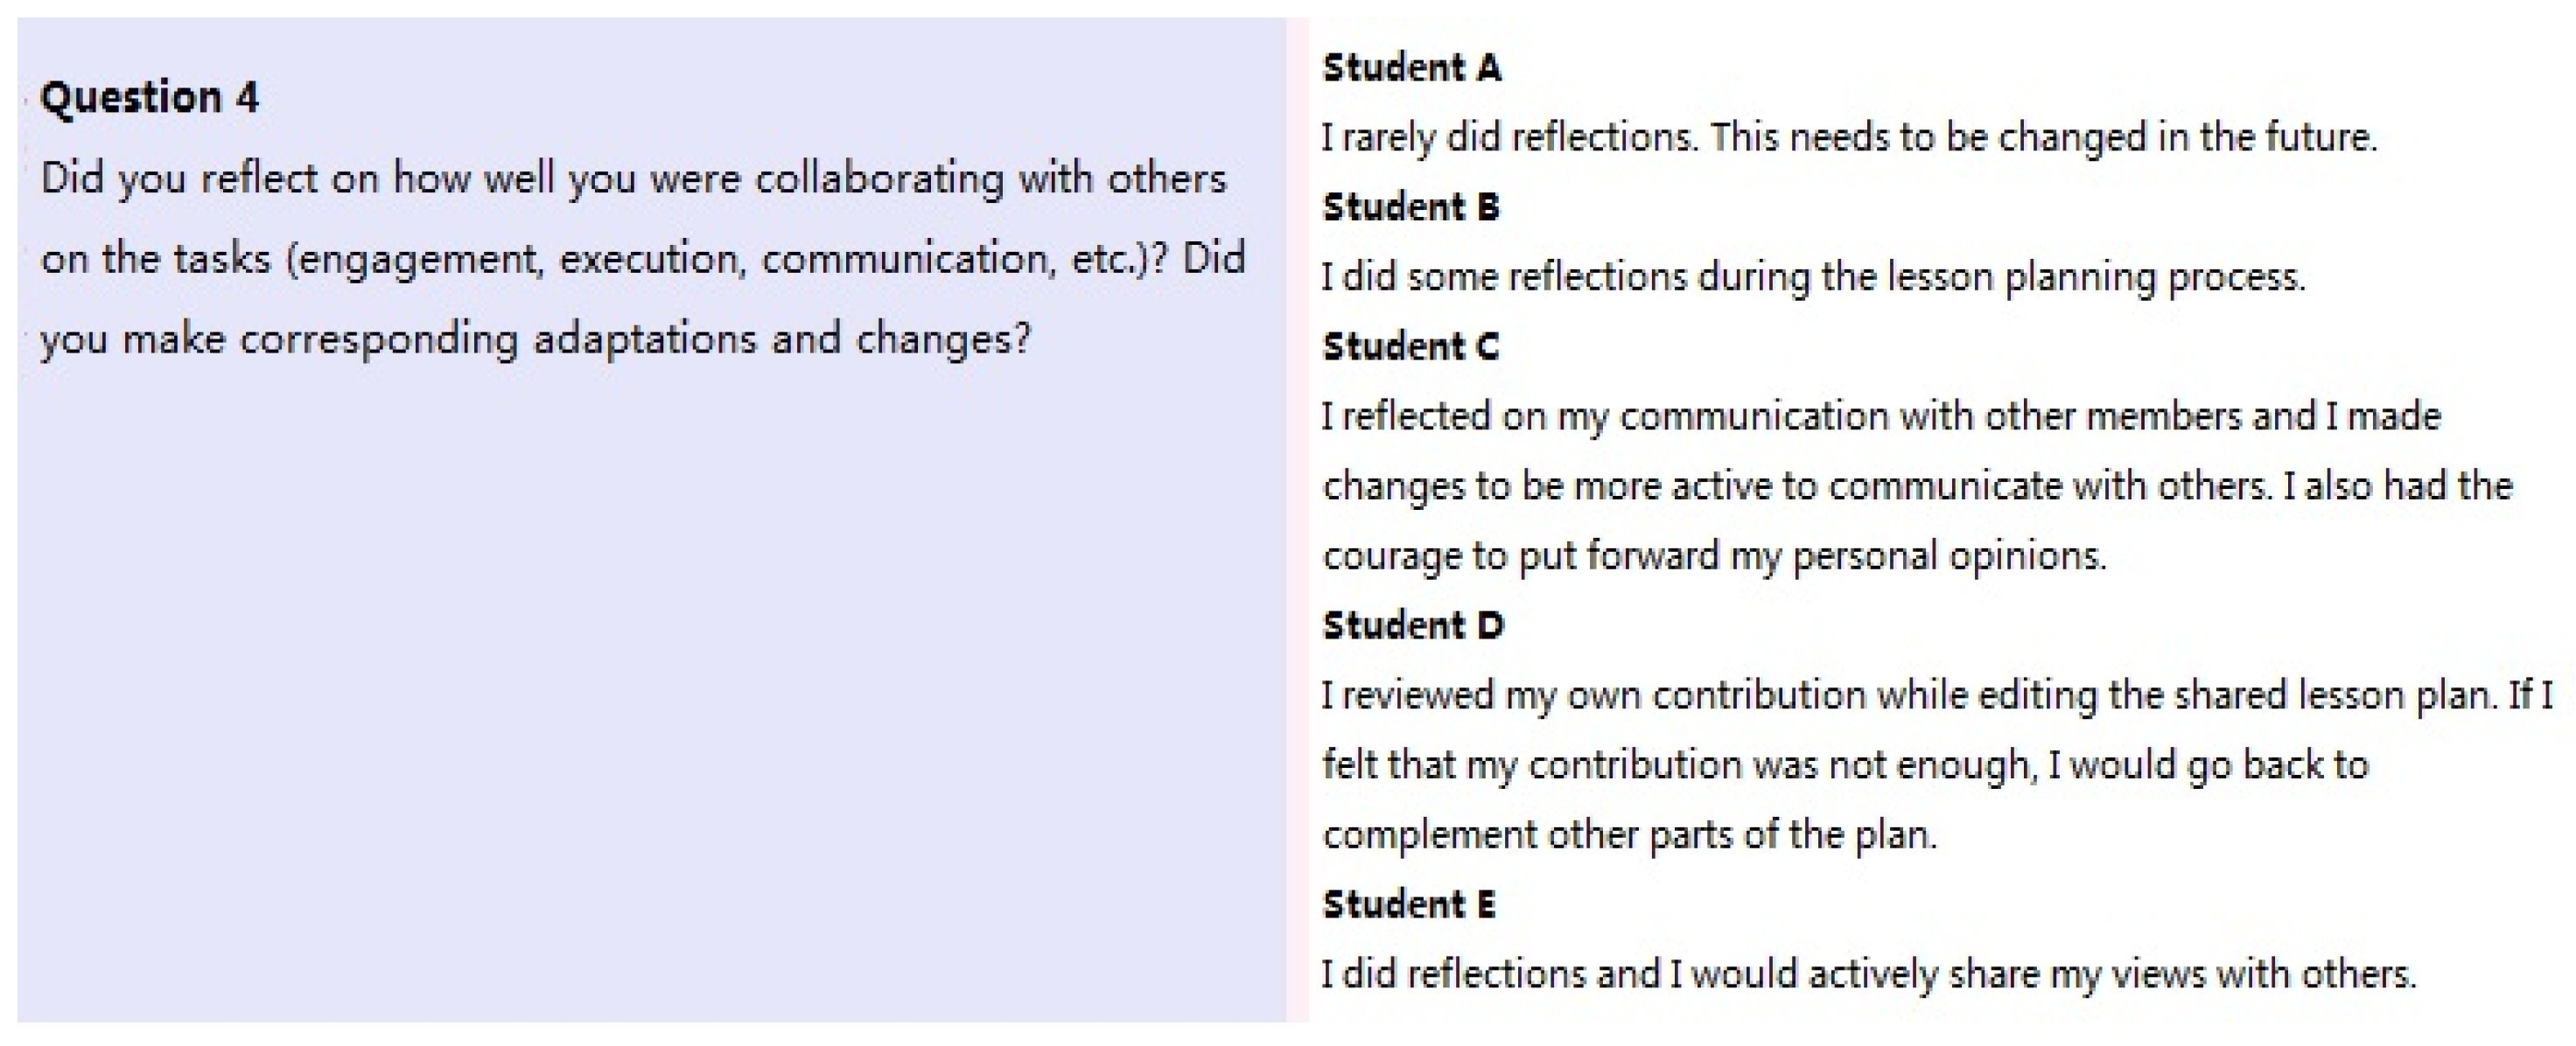The height and width of the screenshot is (1046, 2576).
Task: Click the "Question 4" heading
Action: coord(149,98)
